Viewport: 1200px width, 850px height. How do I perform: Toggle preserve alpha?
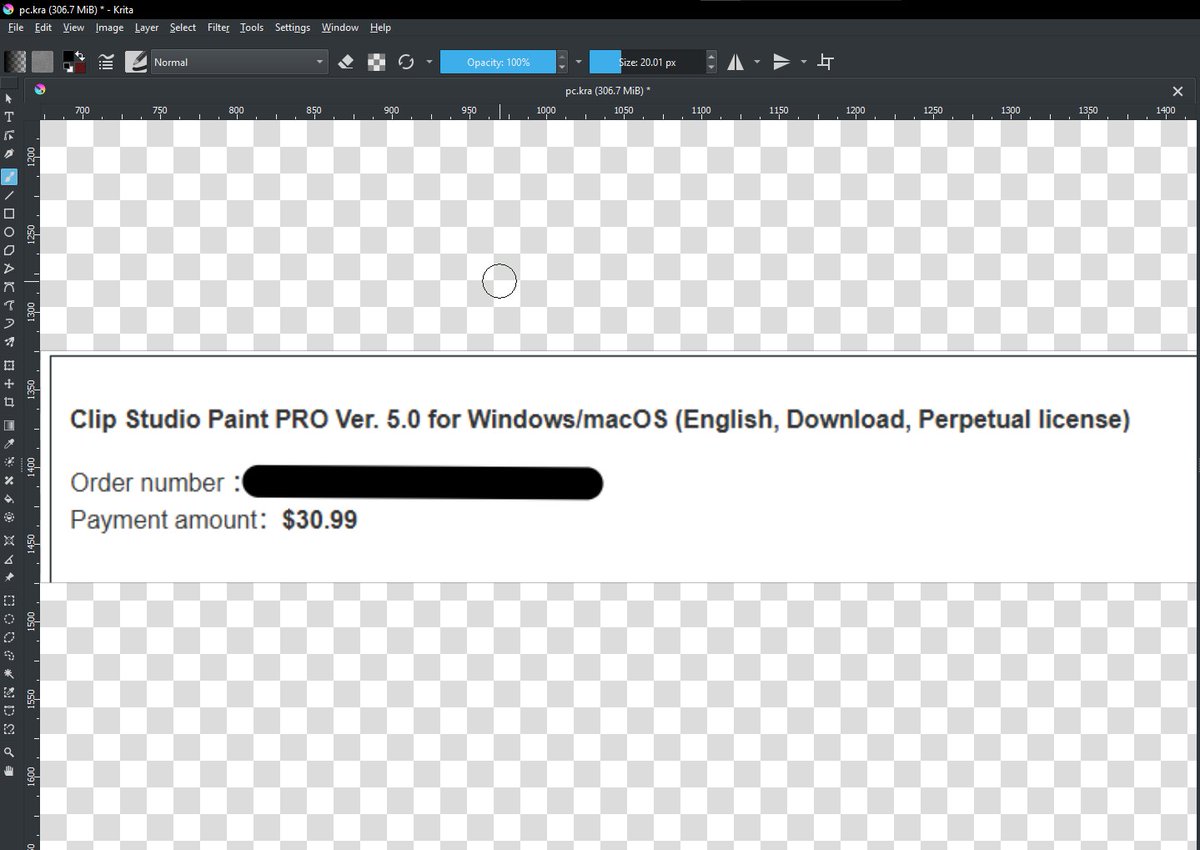click(376, 62)
